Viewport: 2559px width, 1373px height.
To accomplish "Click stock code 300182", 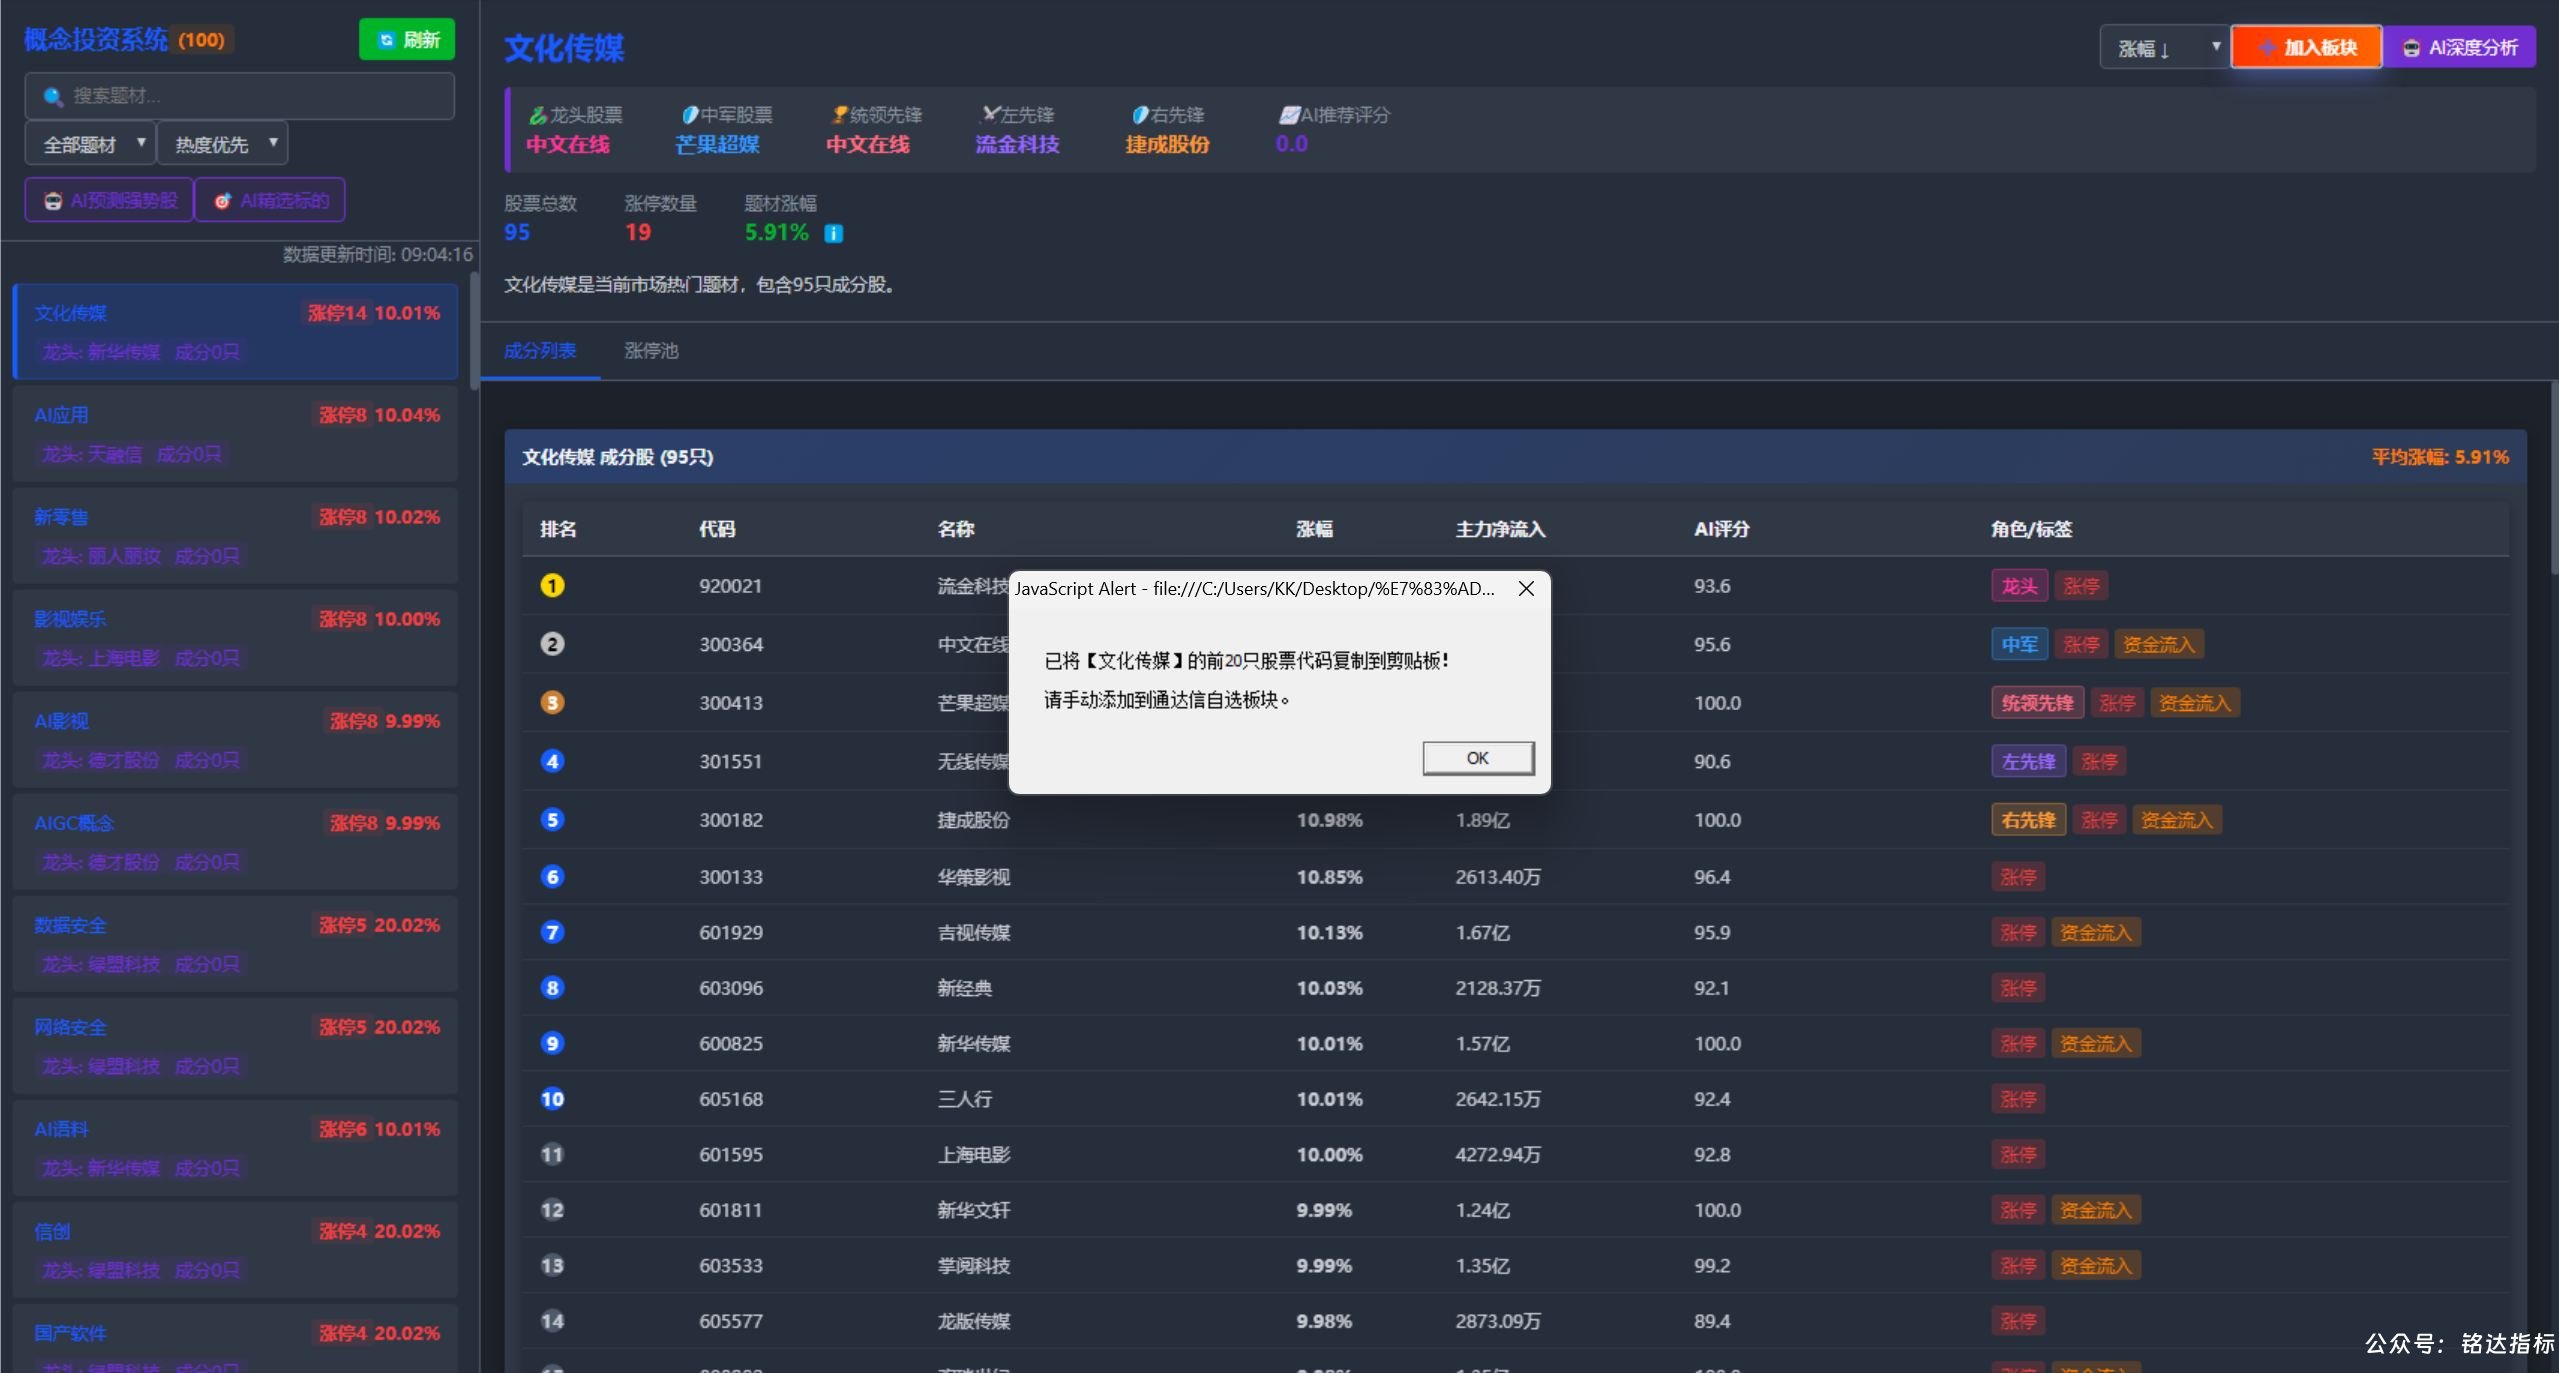I will tap(731, 820).
